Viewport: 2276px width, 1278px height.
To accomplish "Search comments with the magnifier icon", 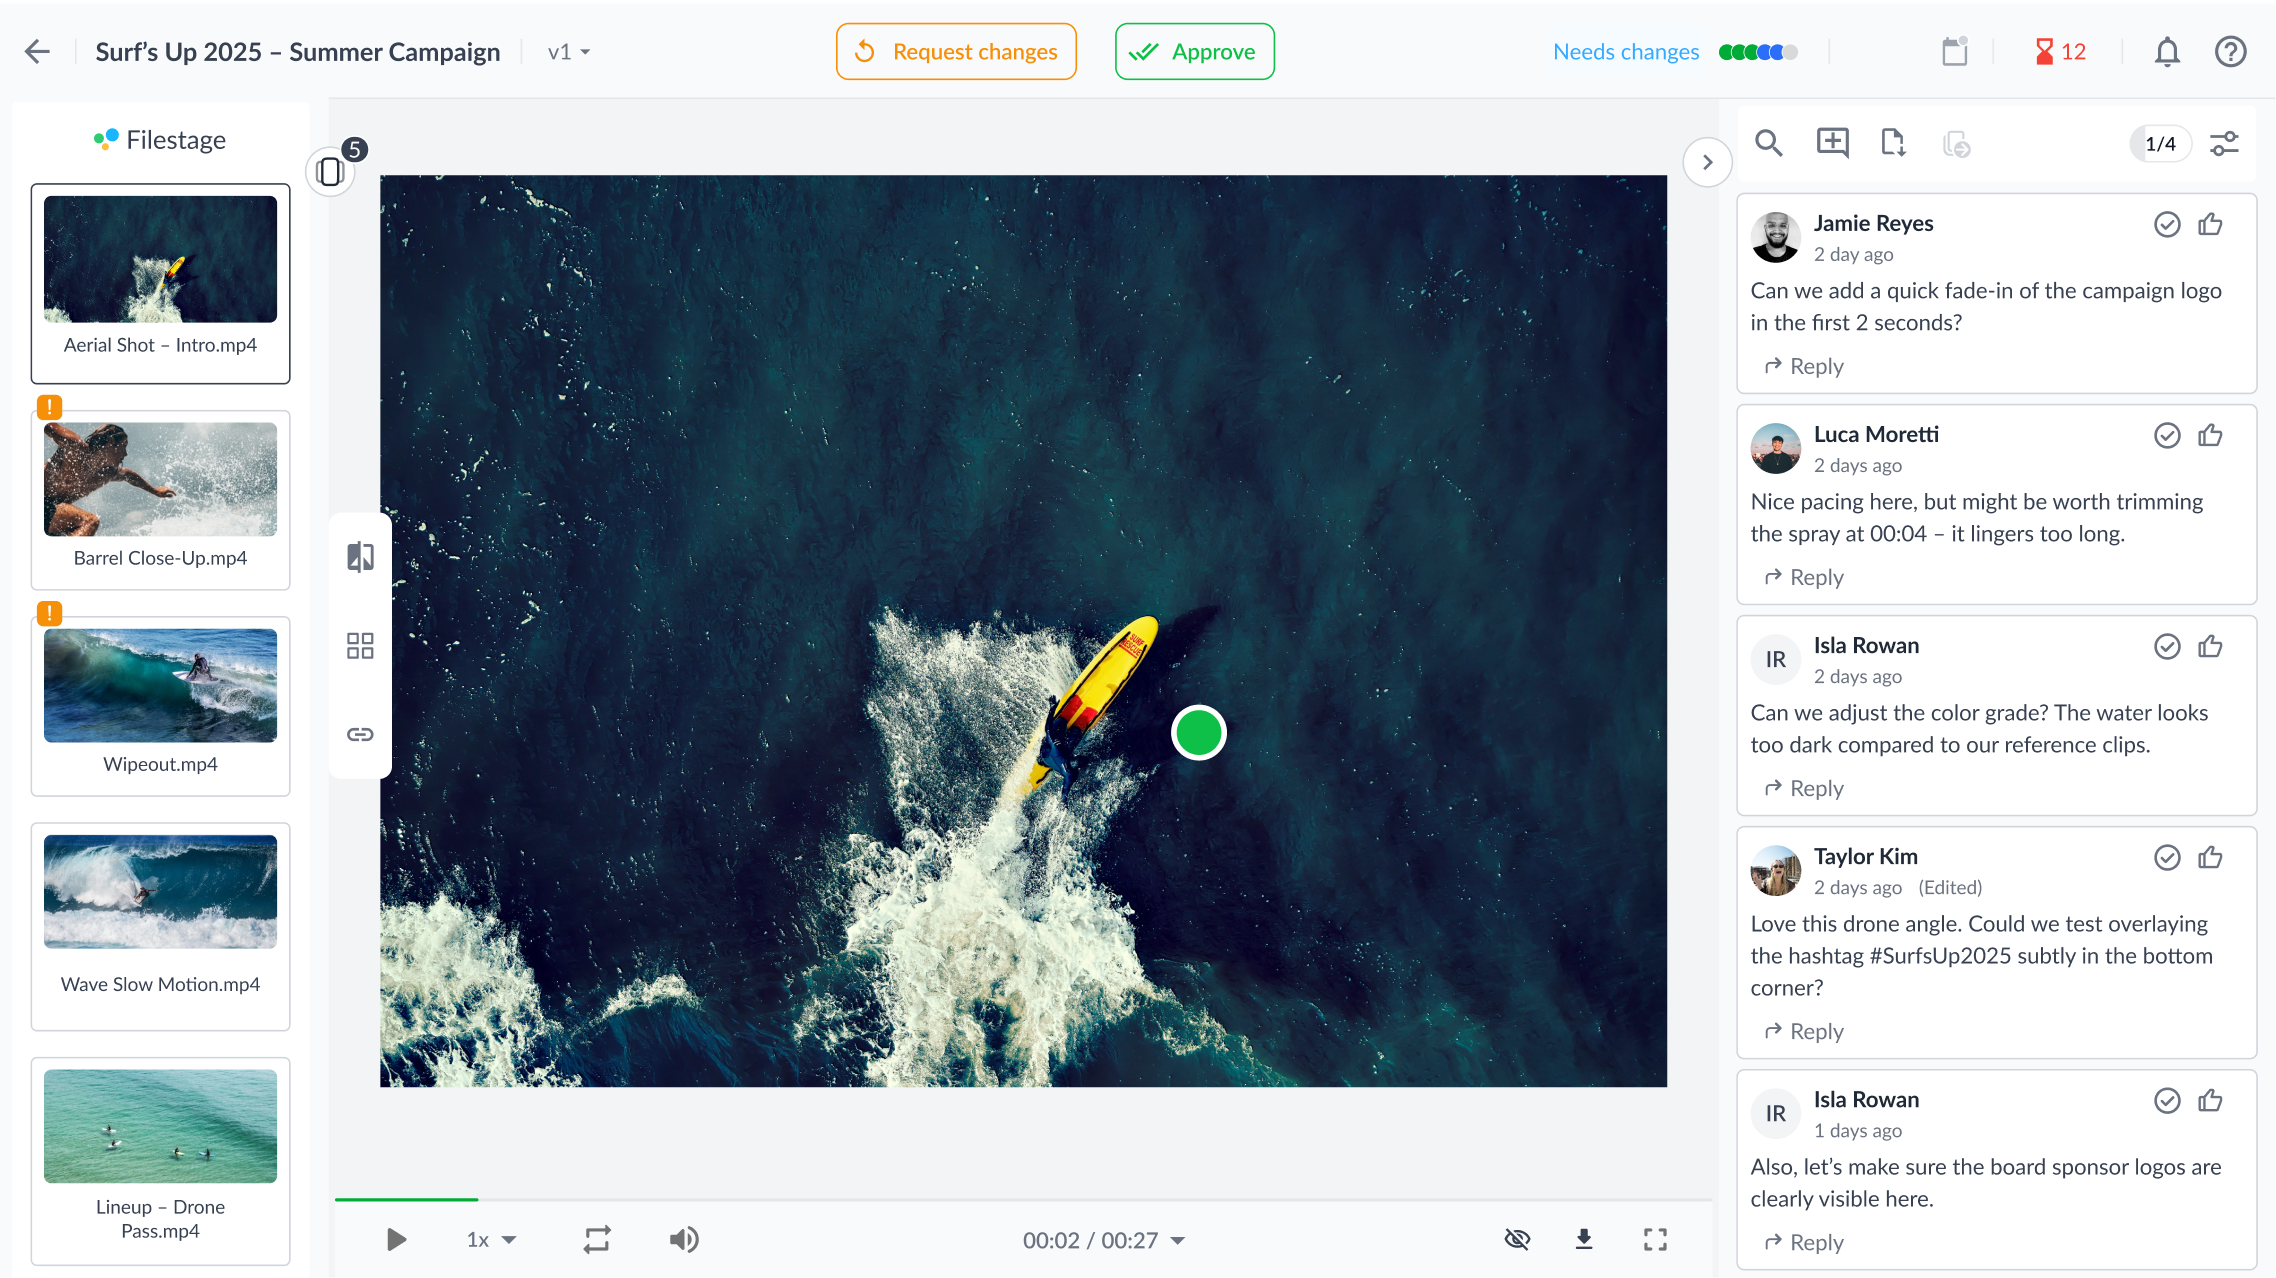I will tap(1768, 143).
